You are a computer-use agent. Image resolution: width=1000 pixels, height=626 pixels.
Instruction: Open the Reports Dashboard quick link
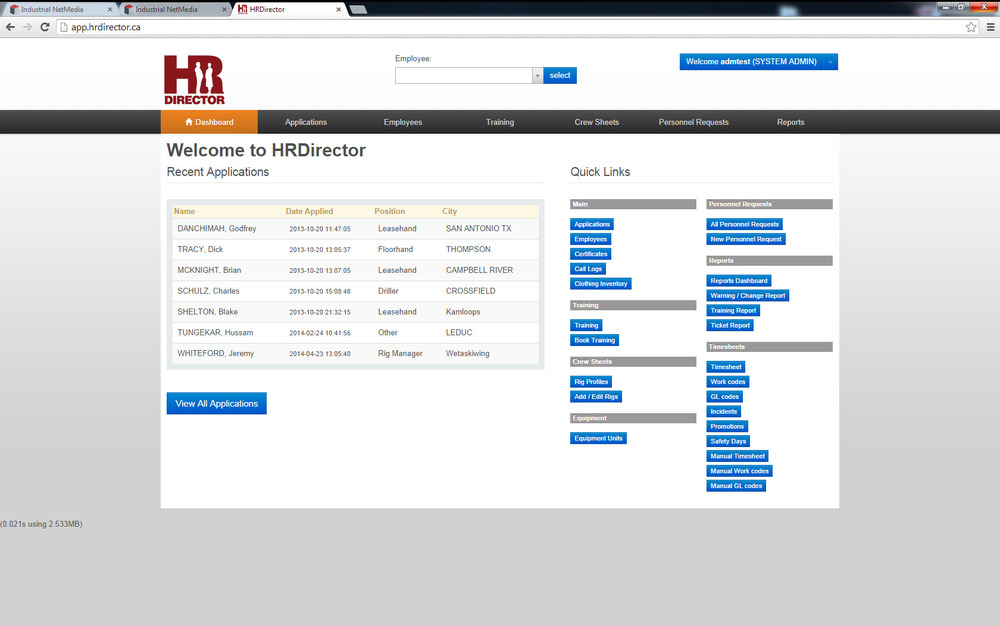pos(739,280)
